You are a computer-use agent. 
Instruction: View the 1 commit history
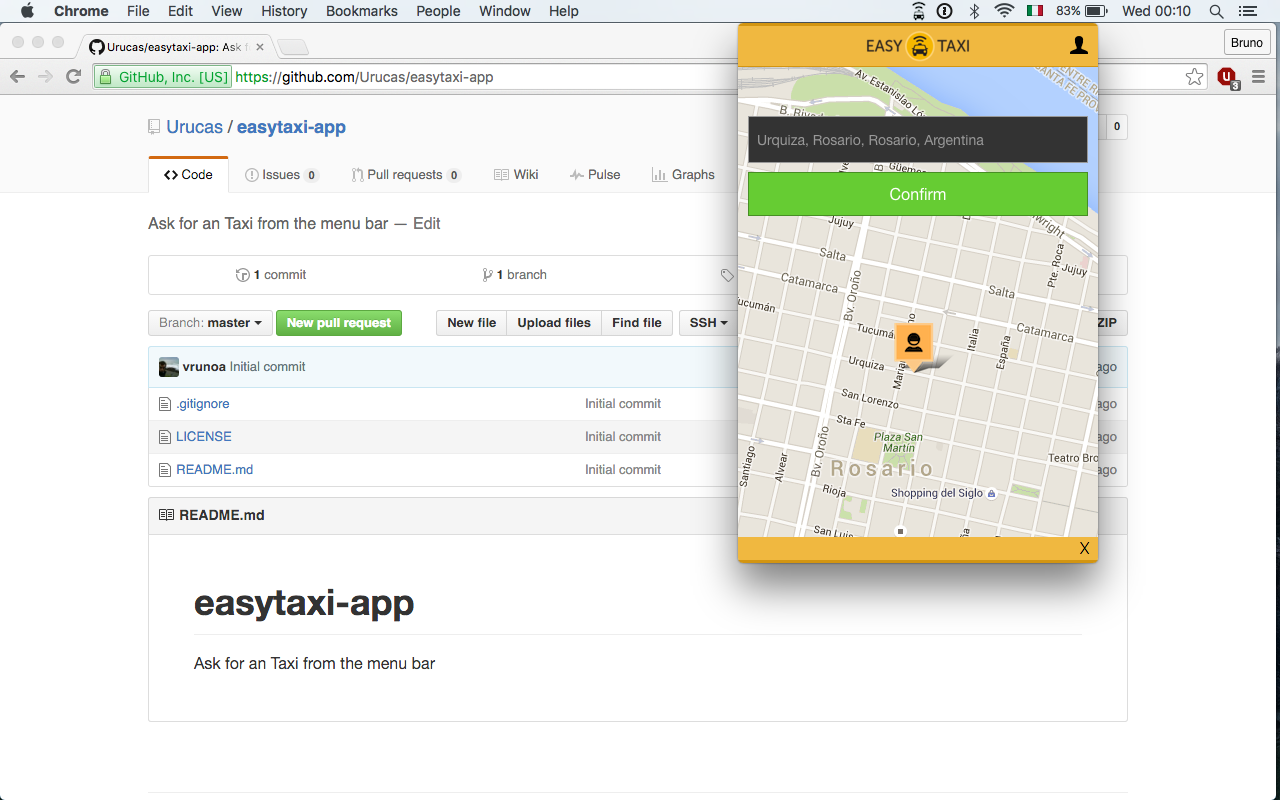271,275
